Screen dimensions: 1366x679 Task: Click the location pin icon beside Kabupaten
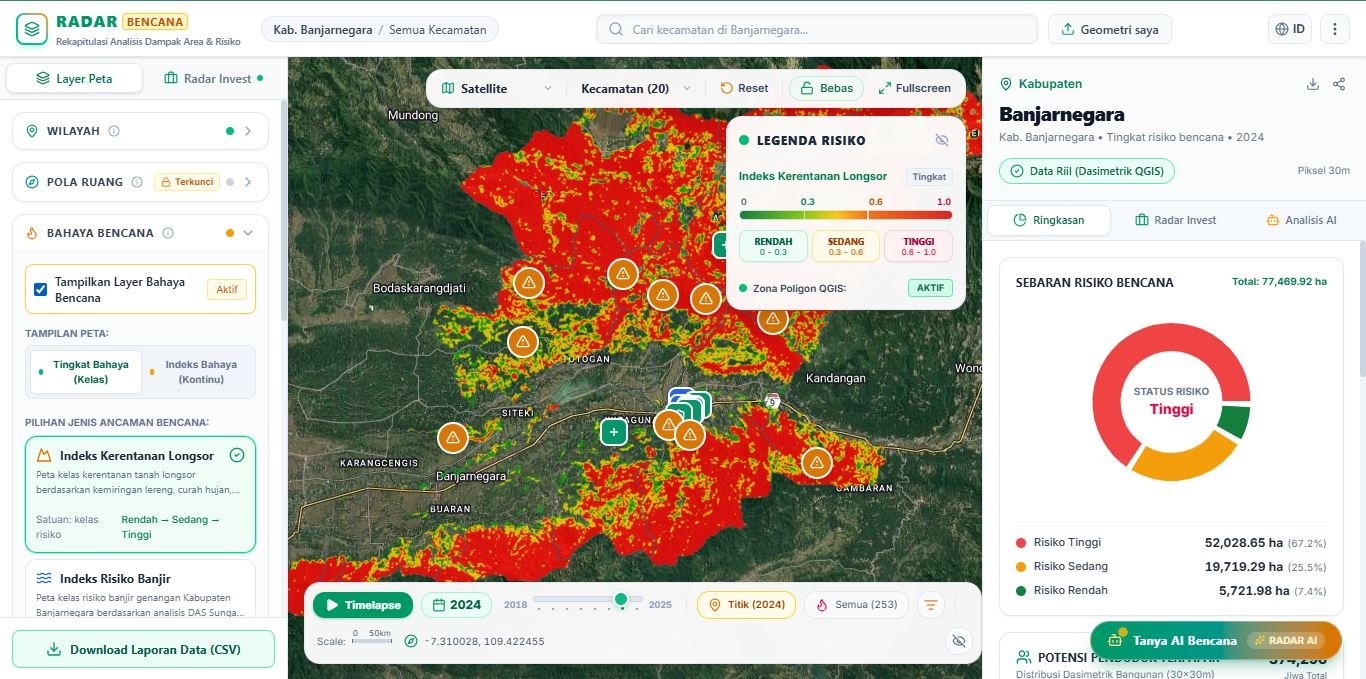pyautogui.click(x=1006, y=84)
